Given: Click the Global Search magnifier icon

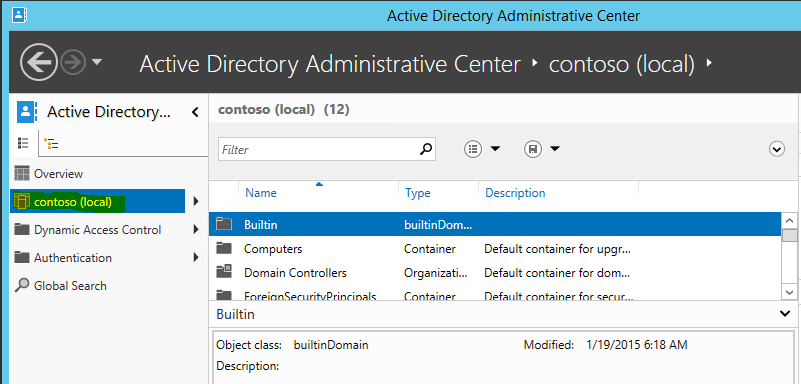Looking at the screenshot, I should [22, 285].
